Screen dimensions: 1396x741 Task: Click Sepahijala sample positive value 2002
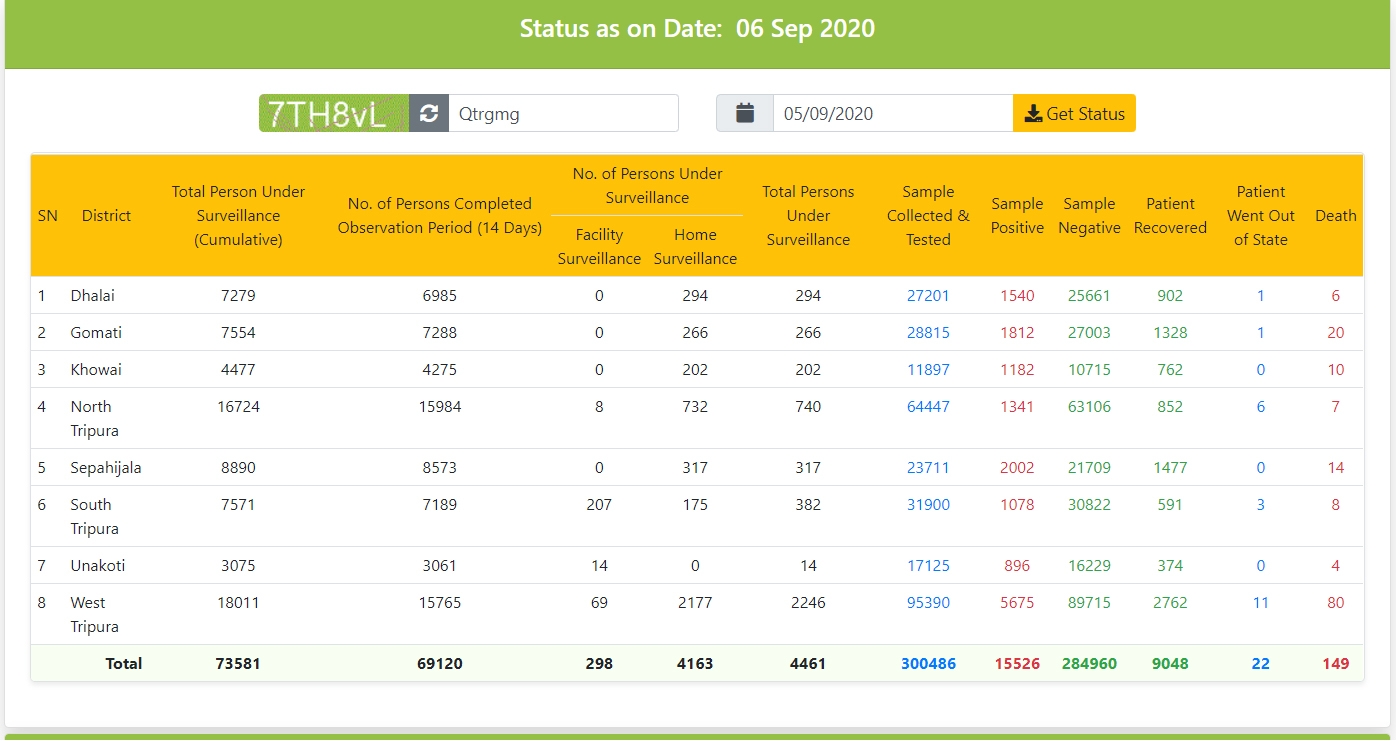pyautogui.click(x=1017, y=468)
